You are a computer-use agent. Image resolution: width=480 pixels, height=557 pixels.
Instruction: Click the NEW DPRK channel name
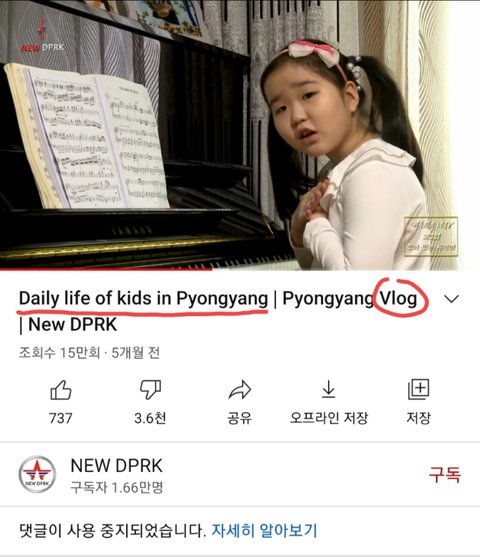click(117, 466)
